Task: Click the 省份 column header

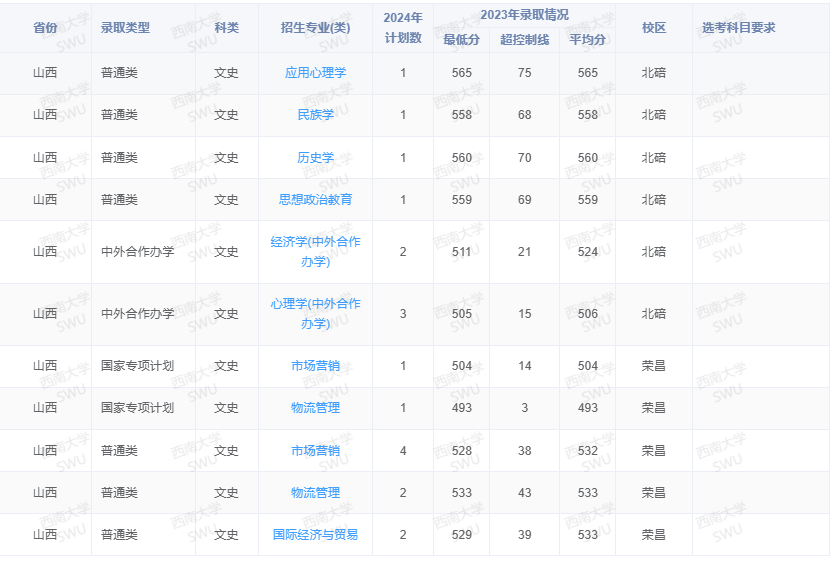Action: pyautogui.click(x=45, y=28)
